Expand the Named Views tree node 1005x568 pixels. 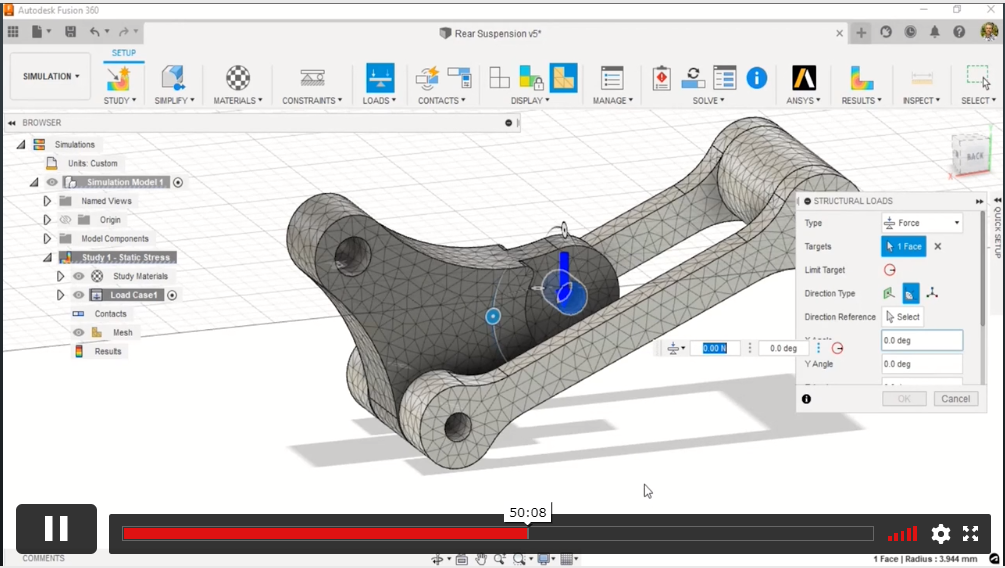[x=46, y=201]
